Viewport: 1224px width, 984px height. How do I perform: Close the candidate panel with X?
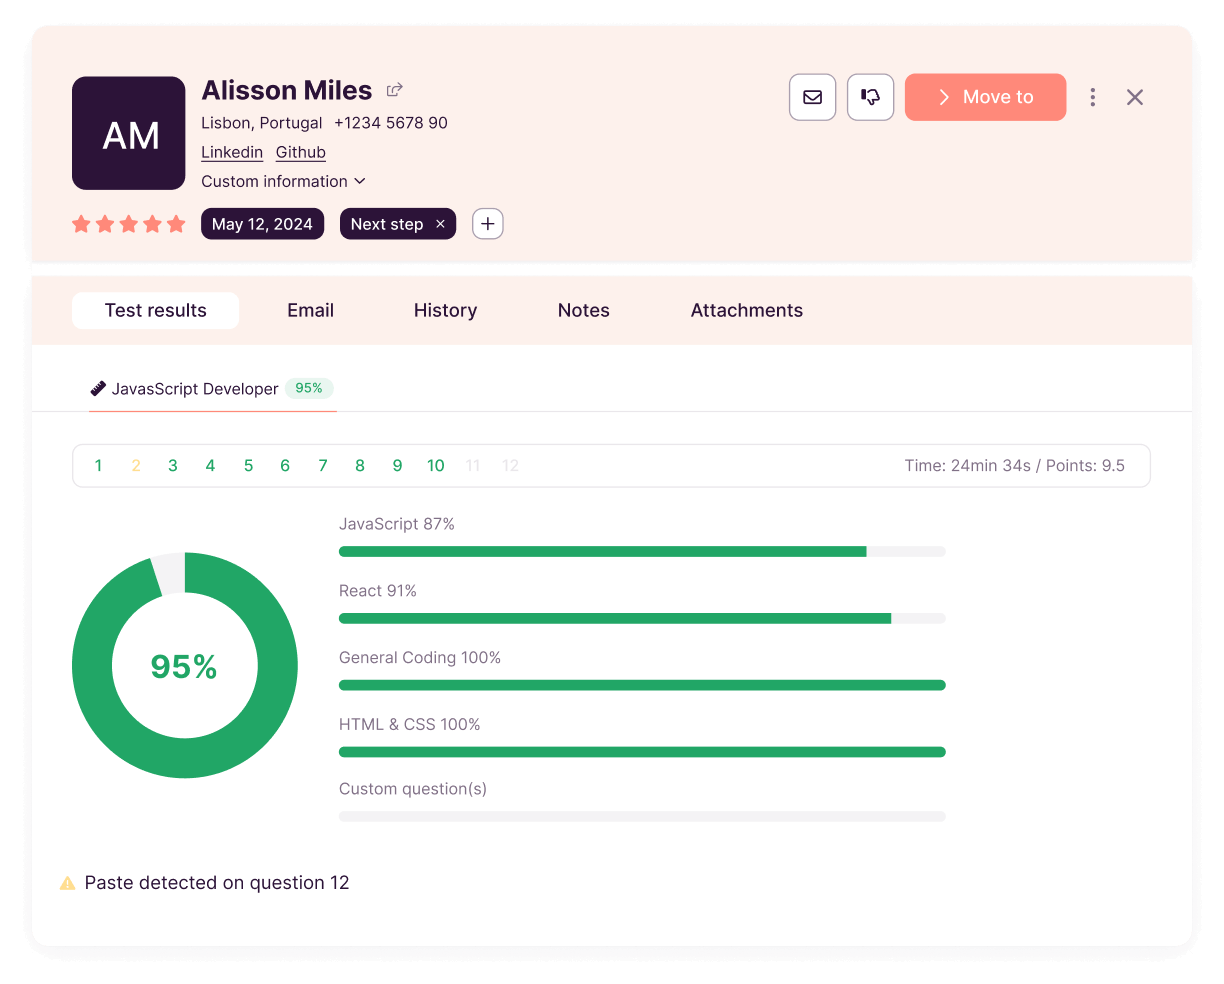coord(1134,97)
